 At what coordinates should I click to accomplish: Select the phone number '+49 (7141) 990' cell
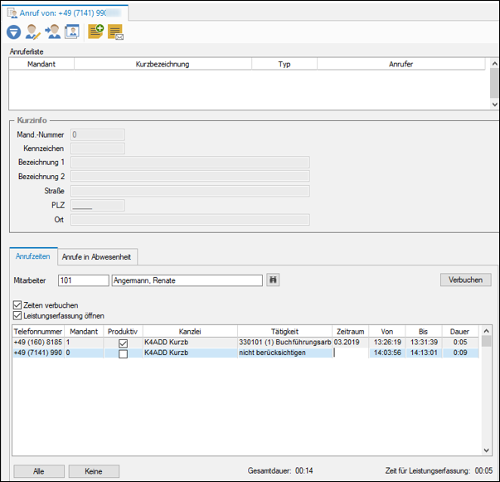[38, 353]
